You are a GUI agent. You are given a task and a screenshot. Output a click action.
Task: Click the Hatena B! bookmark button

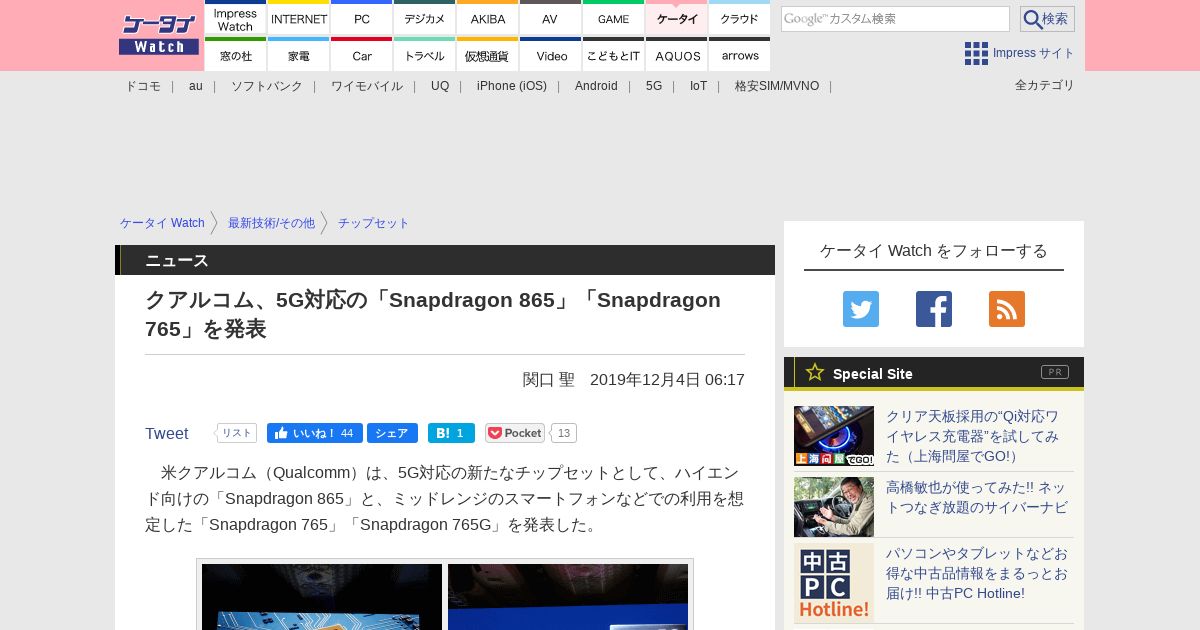[x=451, y=433]
